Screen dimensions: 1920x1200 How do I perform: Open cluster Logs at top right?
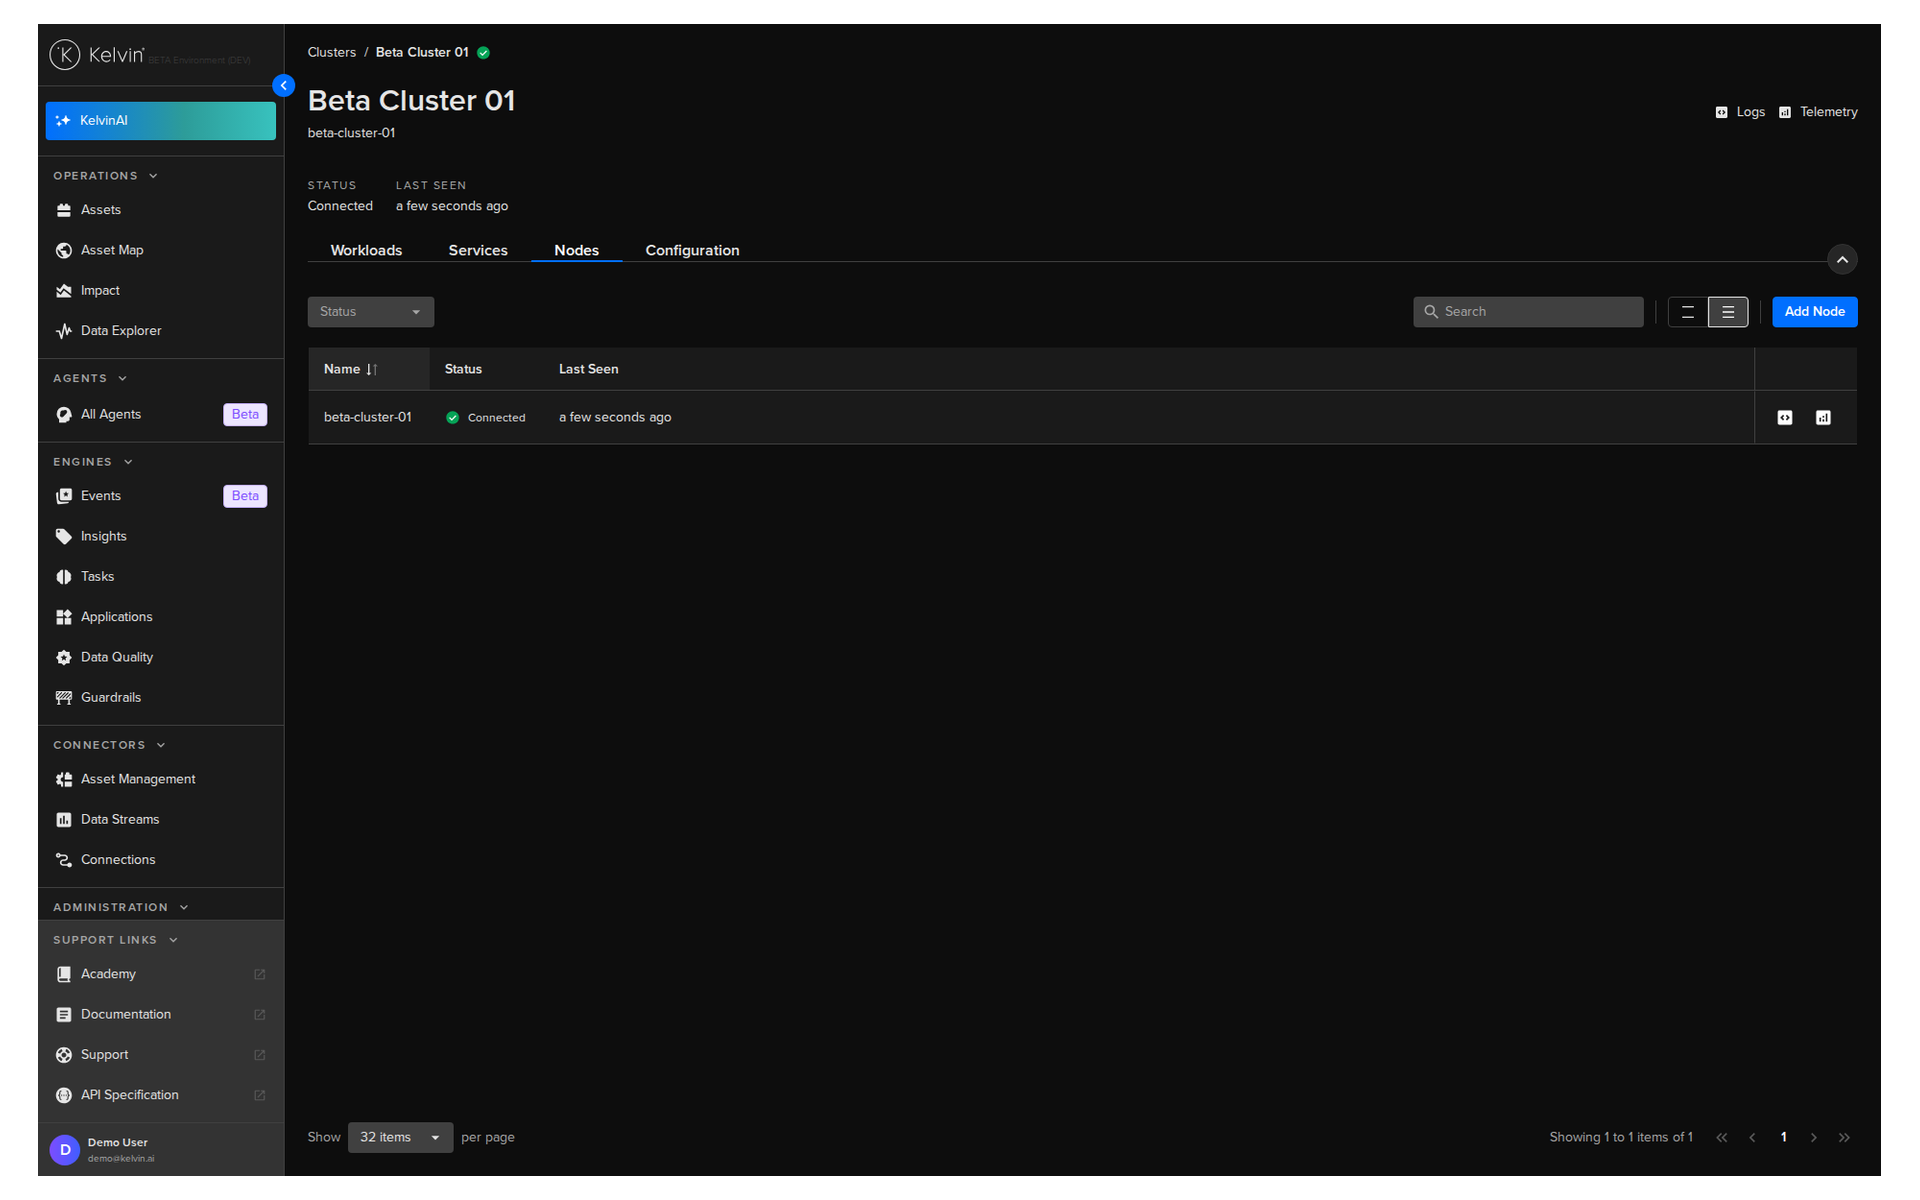tap(1740, 112)
